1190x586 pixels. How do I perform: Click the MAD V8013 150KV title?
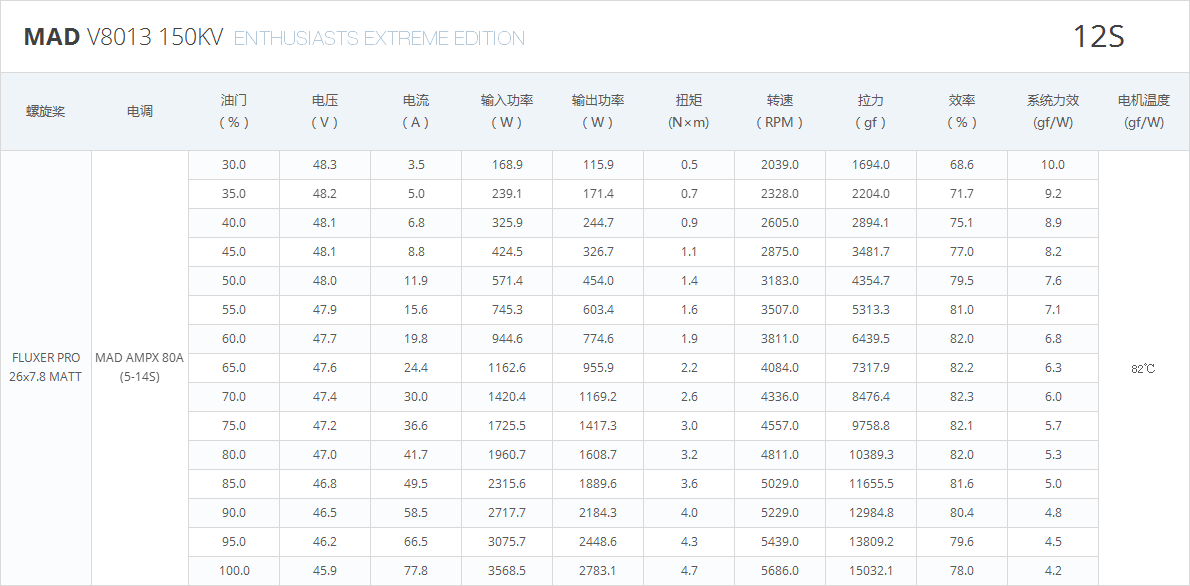(124, 37)
